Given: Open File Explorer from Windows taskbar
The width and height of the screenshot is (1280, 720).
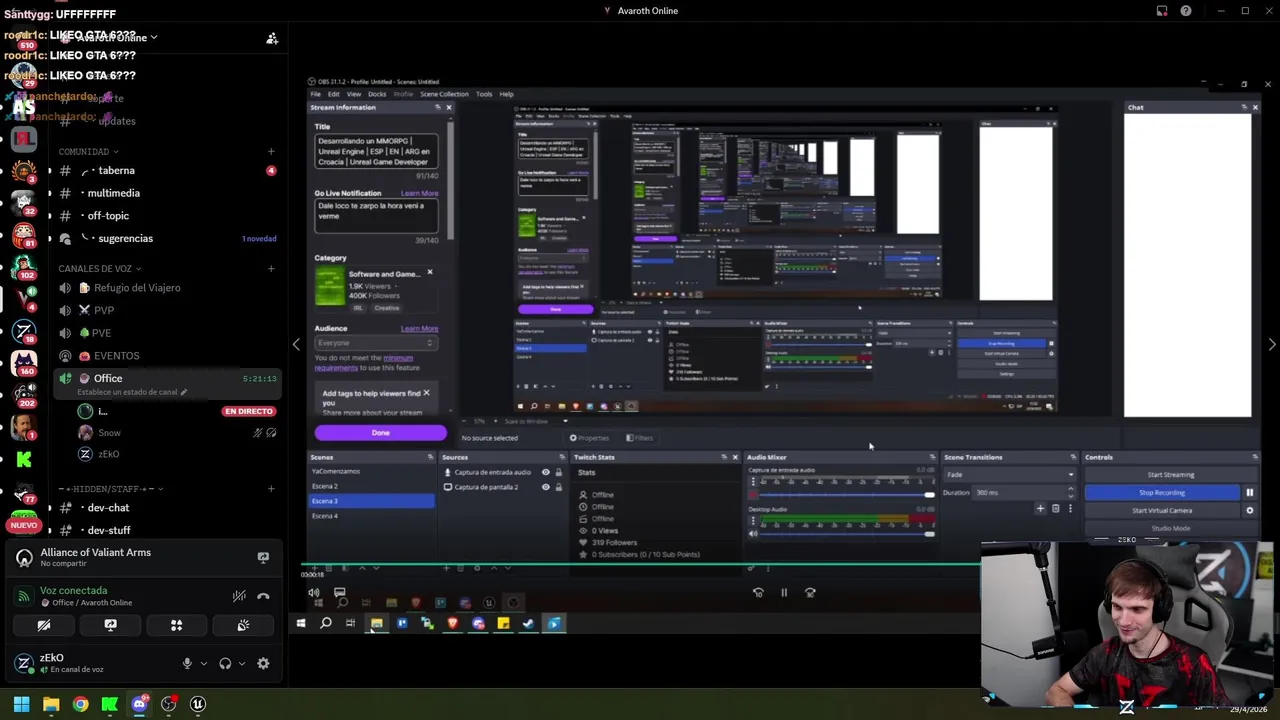Looking at the screenshot, I should 51,704.
